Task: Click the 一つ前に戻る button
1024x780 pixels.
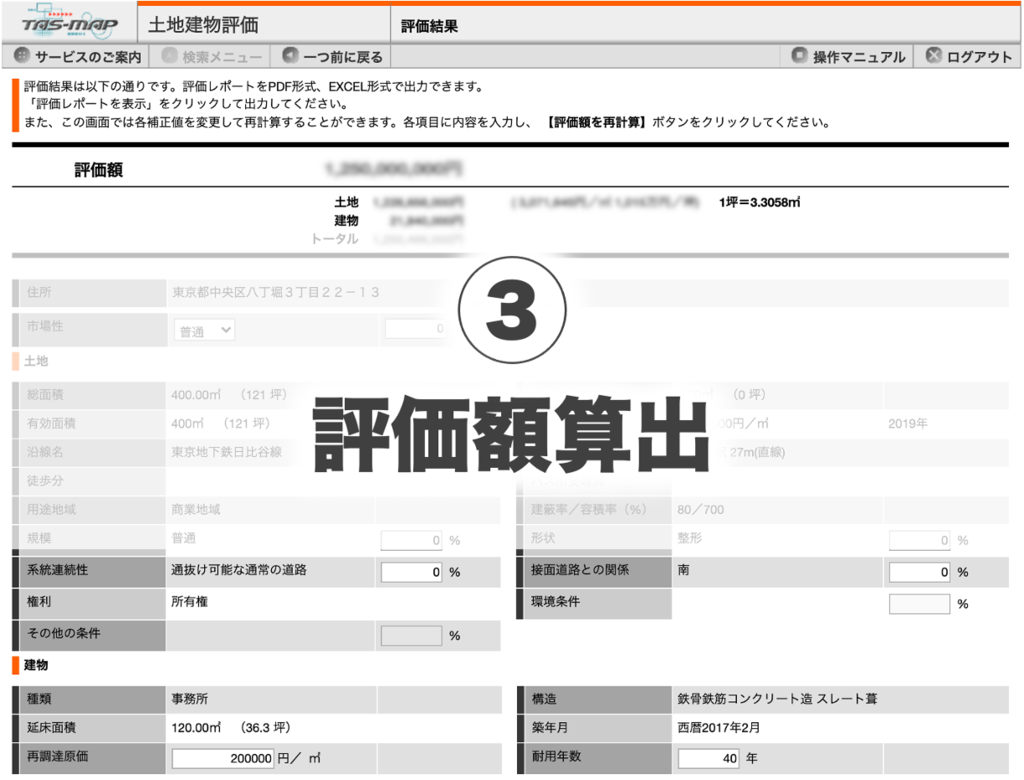Action: (x=330, y=56)
